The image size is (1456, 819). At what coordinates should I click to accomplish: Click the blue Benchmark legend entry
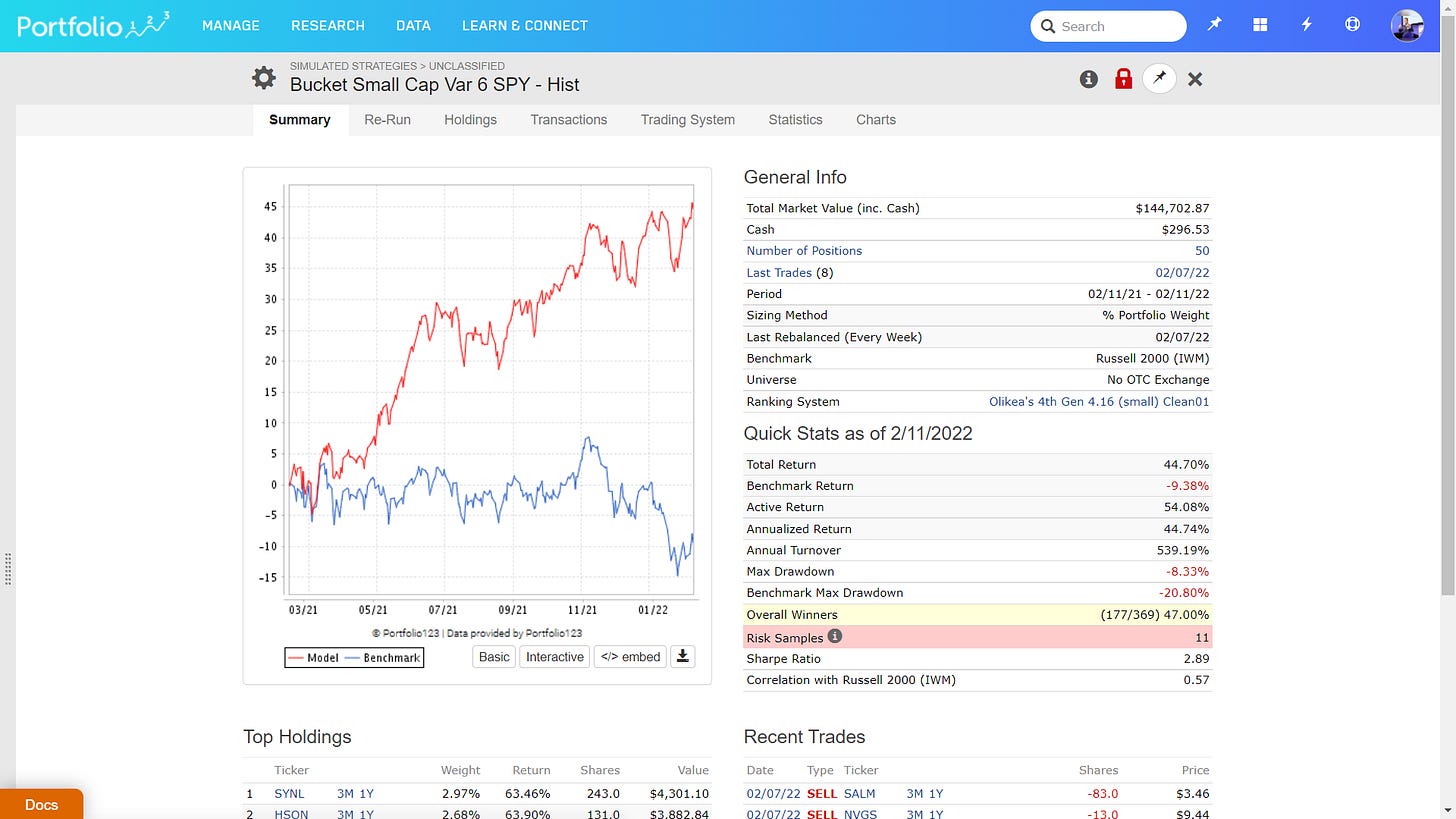point(382,658)
